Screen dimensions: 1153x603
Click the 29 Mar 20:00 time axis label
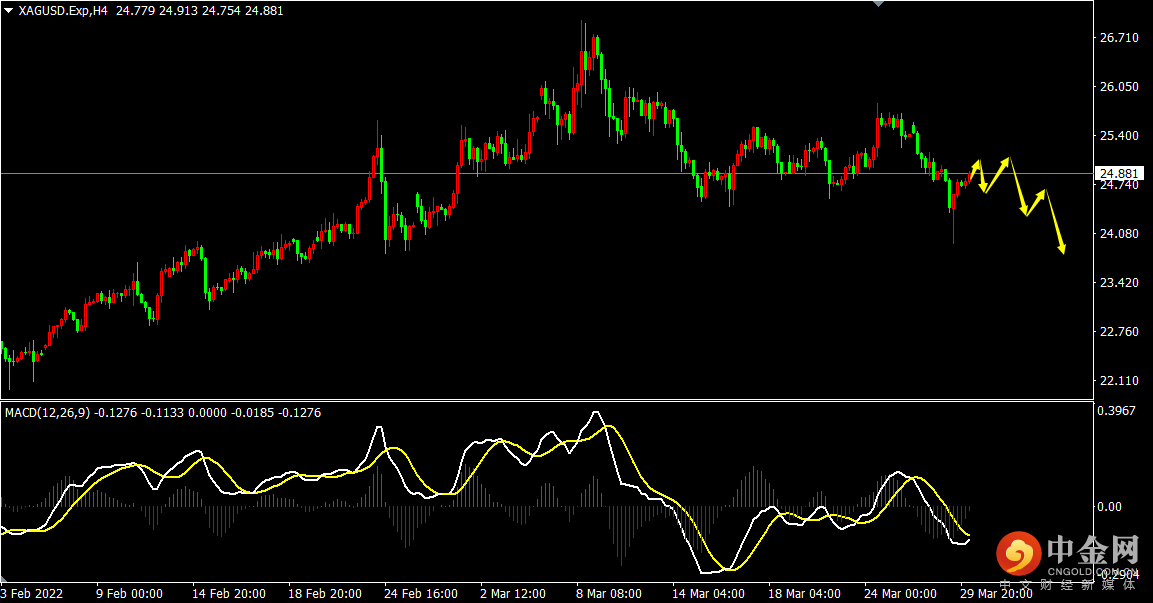tap(996, 593)
